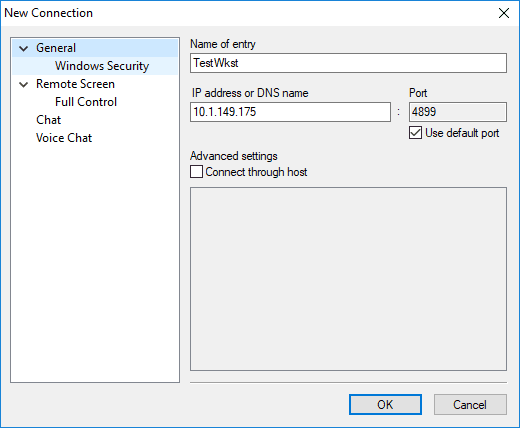
Task: Click the Cancel button
Action: click(470, 405)
